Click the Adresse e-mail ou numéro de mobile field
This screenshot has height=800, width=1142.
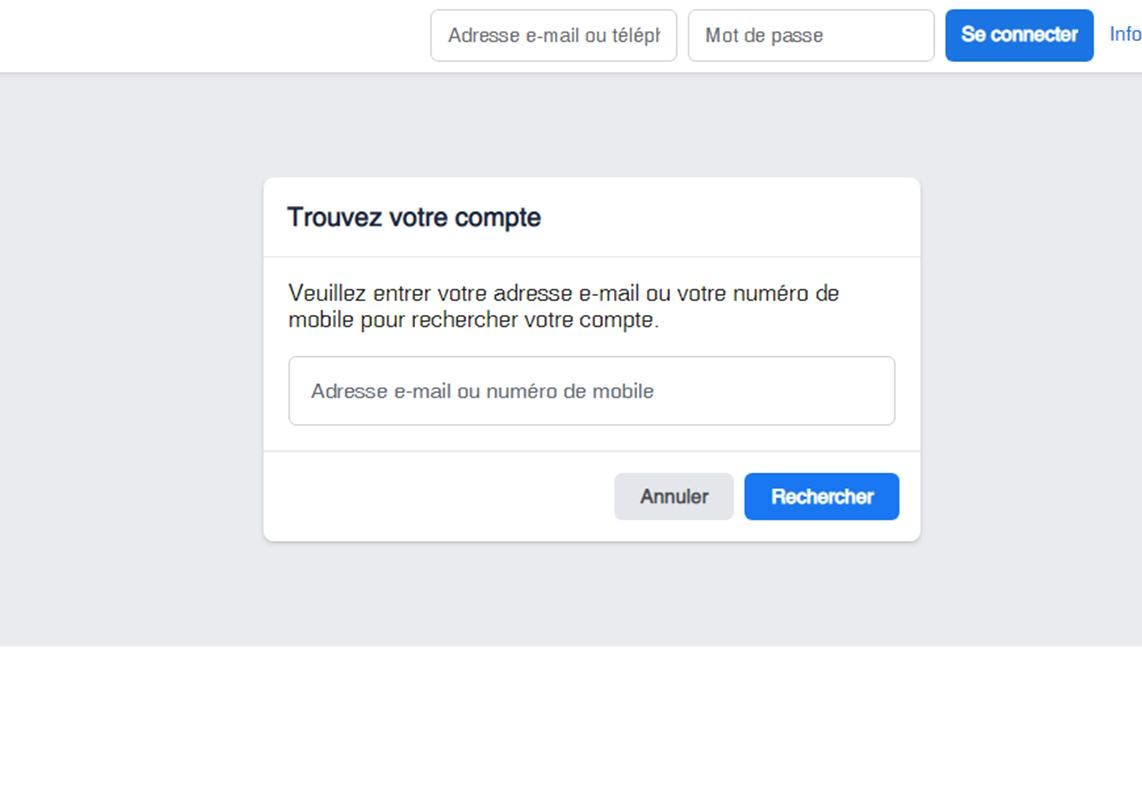tap(591, 391)
